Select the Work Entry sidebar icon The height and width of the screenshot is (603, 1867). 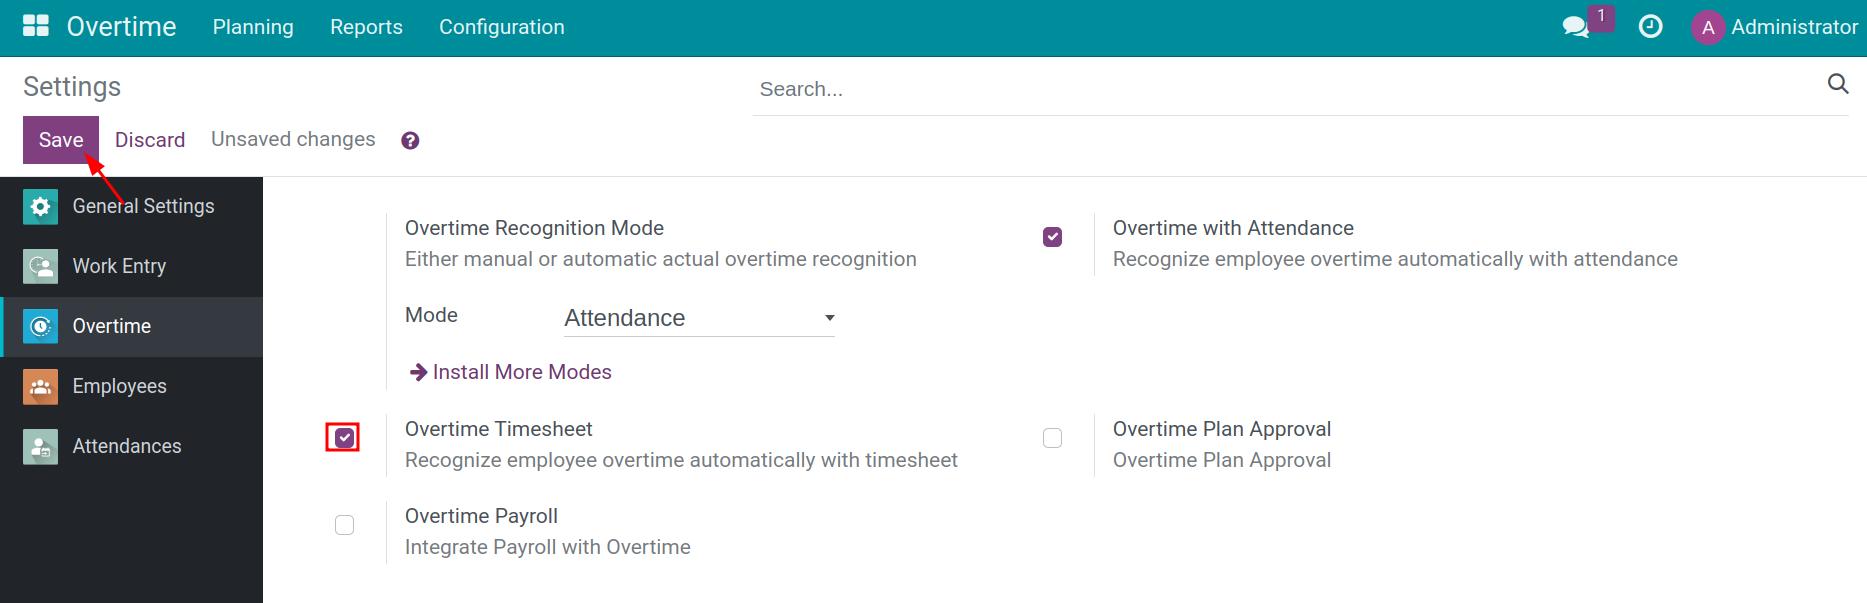tap(40, 266)
